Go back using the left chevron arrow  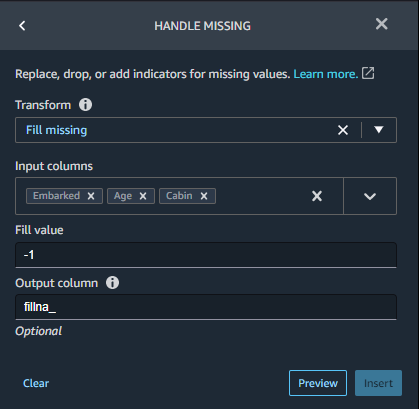pyautogui.click(x=22, y=26)
